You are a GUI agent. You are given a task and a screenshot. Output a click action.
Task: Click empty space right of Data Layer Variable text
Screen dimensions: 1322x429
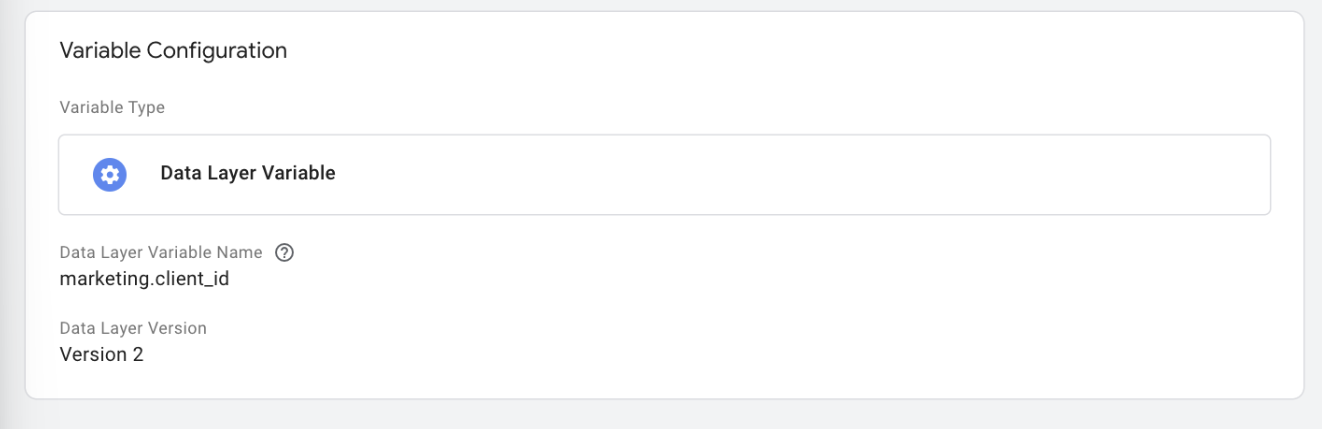[800, 175]
